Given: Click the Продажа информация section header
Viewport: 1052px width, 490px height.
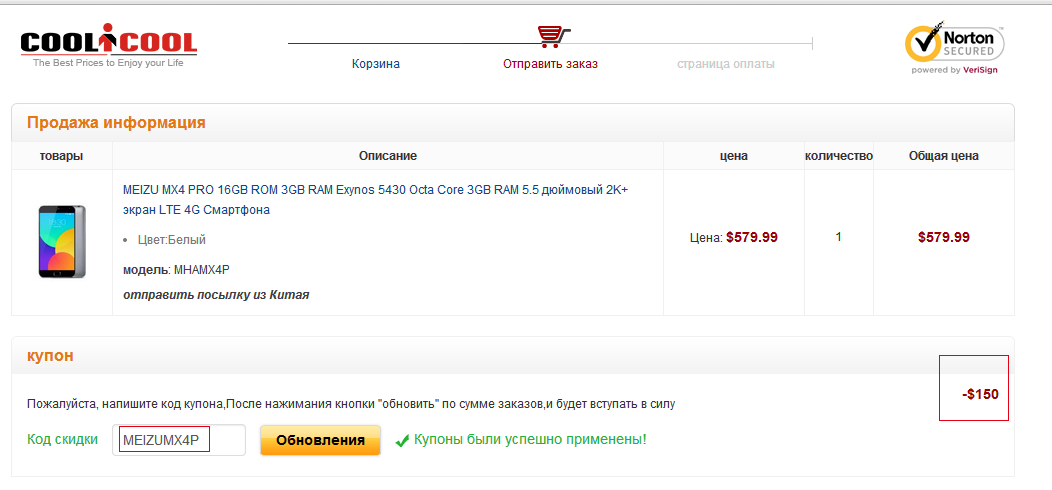Looking at the screenshot, I should tap(116, 123).
